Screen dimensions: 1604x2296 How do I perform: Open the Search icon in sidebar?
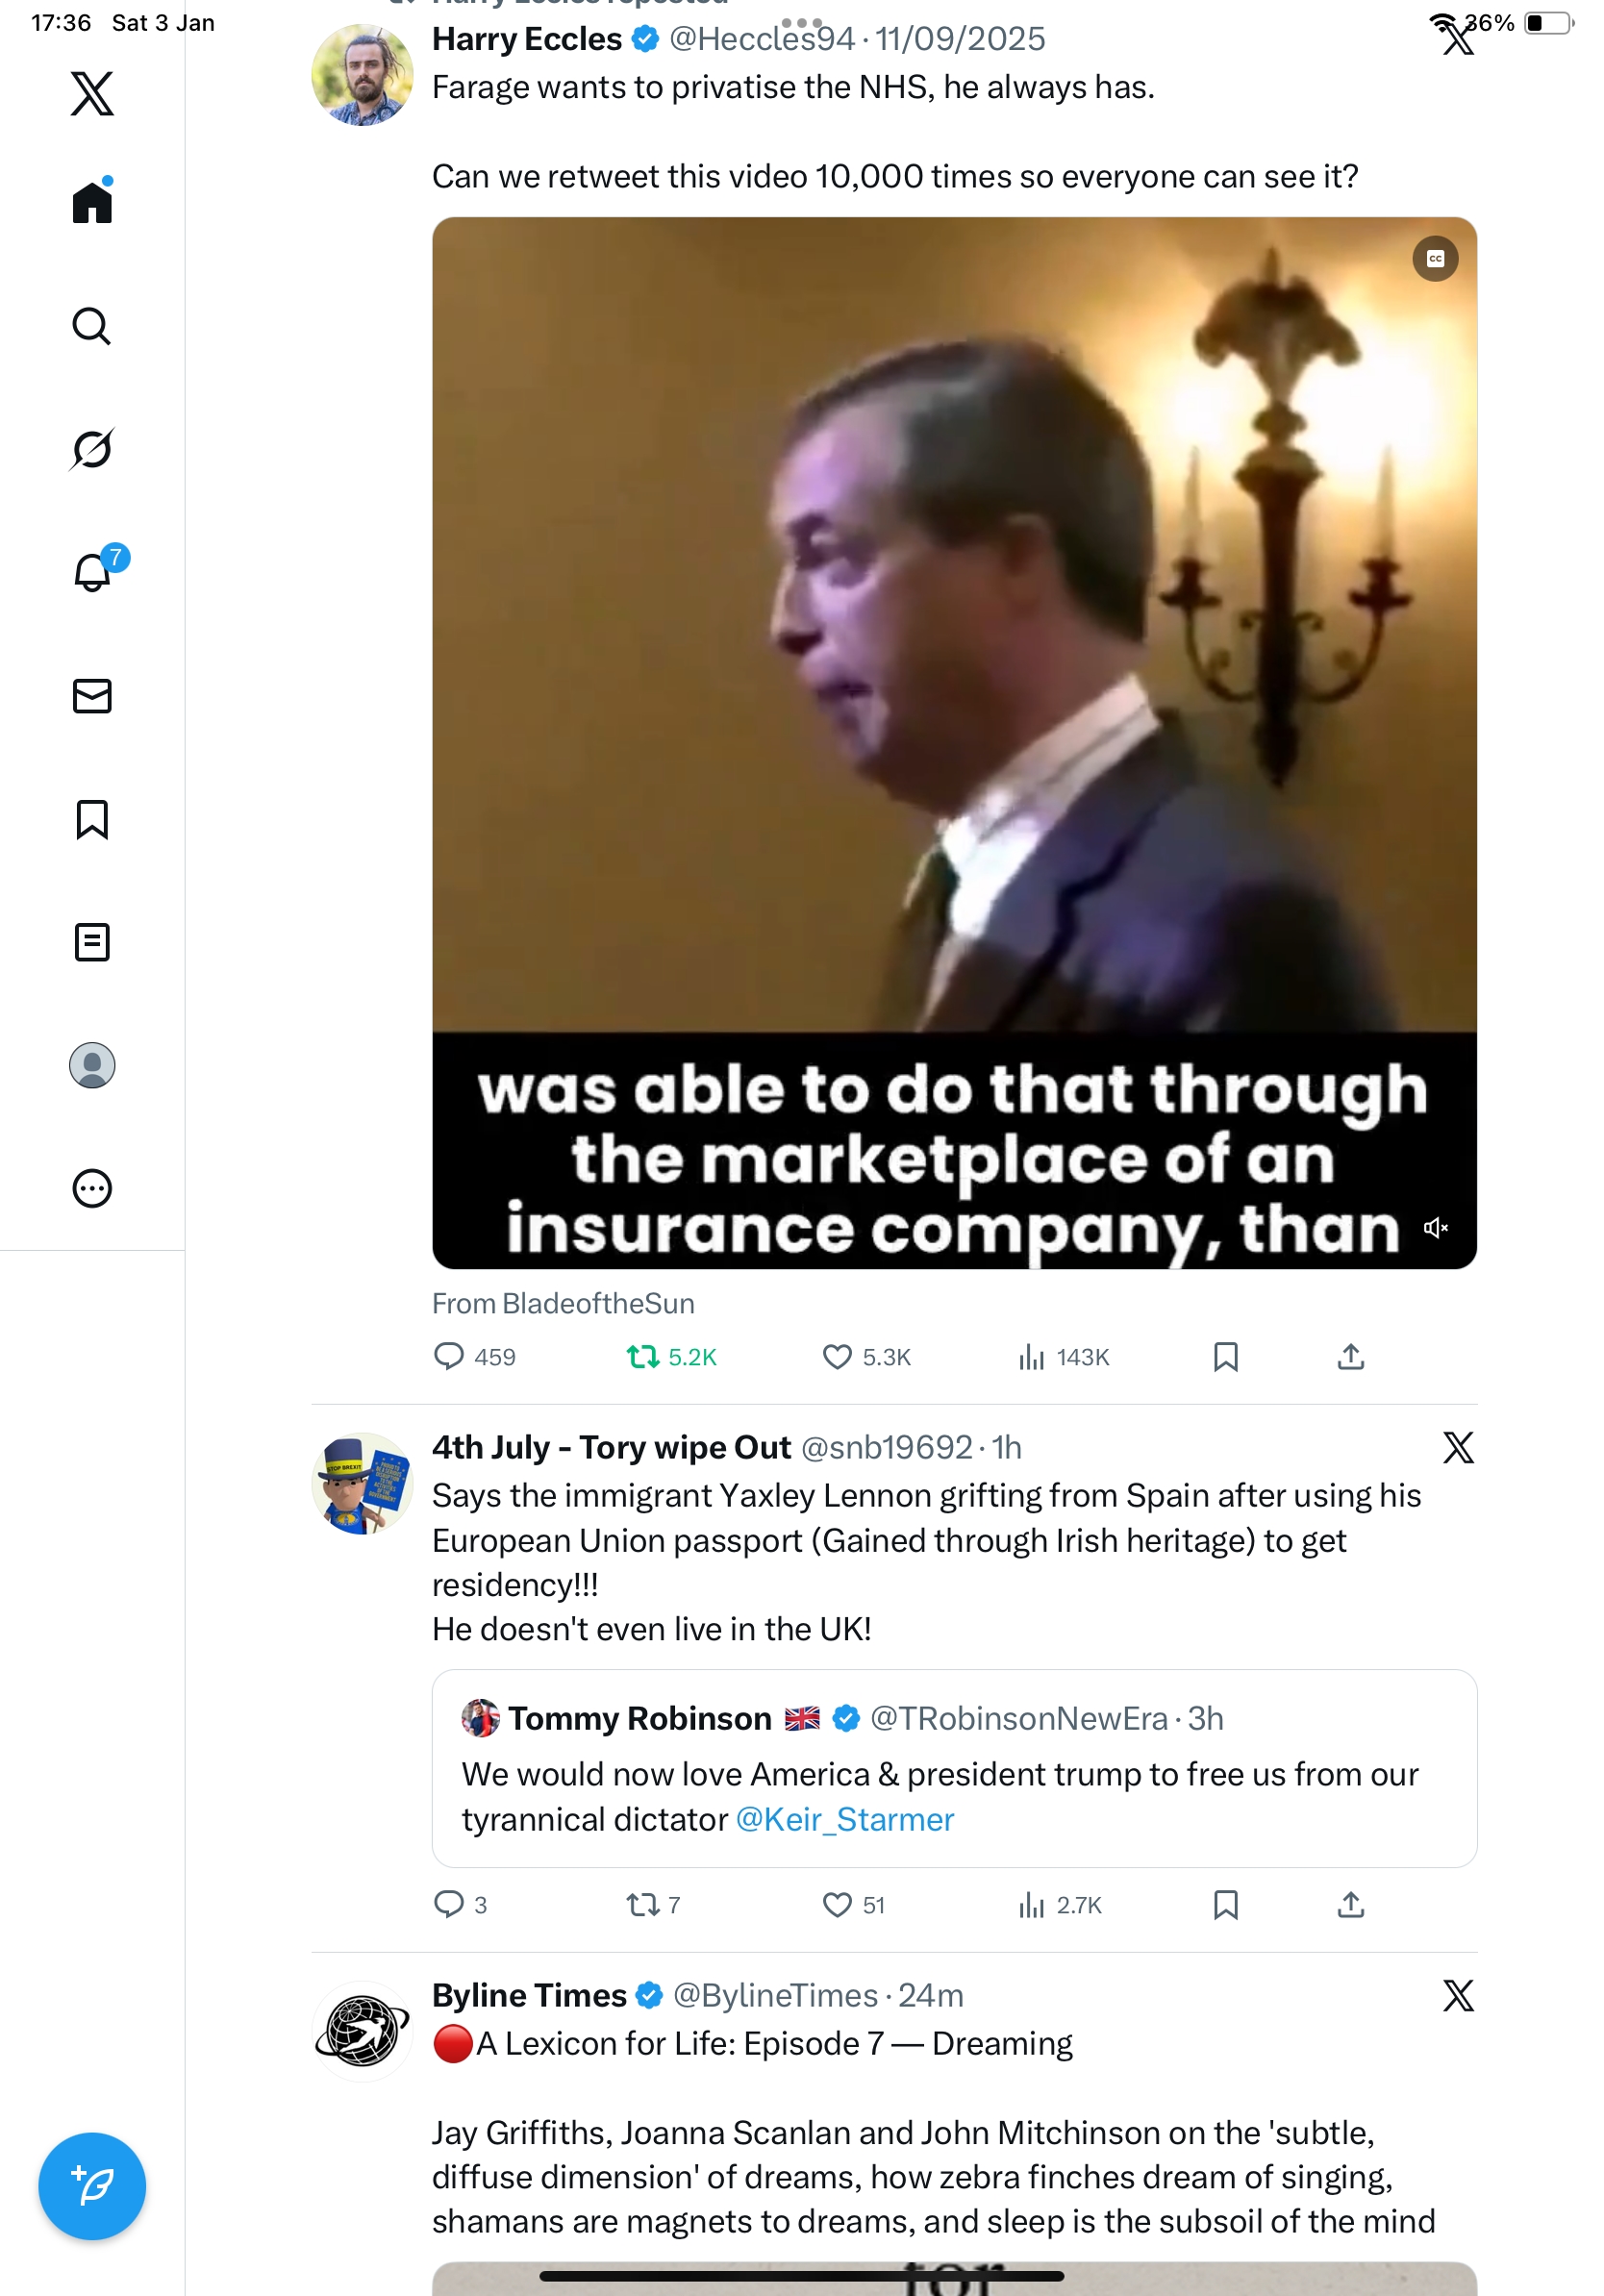coord(92,326)
